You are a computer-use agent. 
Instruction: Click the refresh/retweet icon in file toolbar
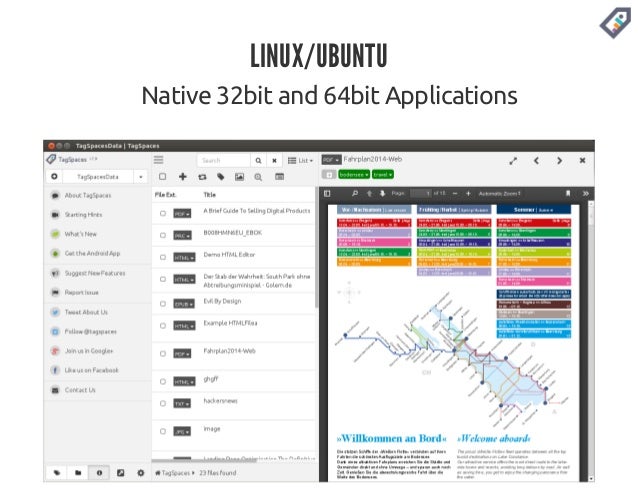[x=202, y=177]
